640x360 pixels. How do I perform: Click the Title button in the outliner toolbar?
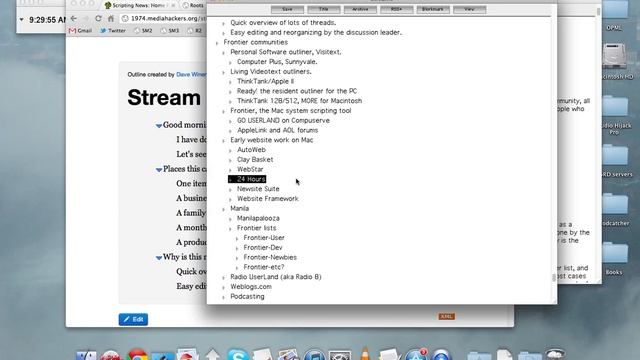[x=324, y=9]
